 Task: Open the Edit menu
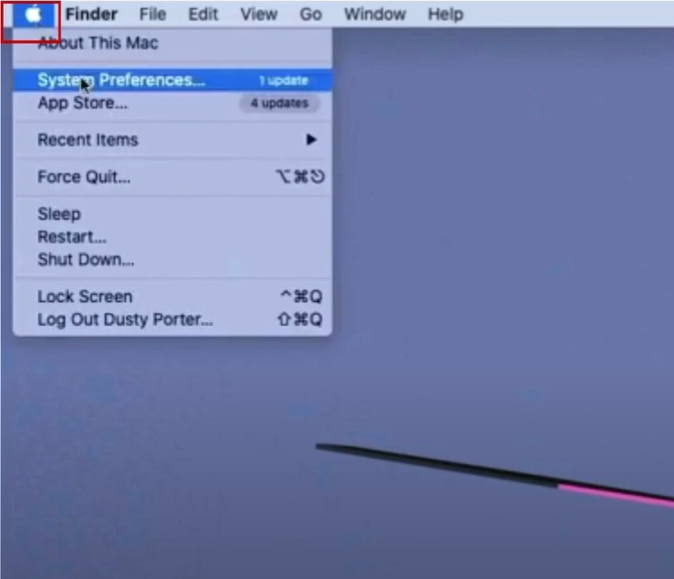click(x=203, y=15)
